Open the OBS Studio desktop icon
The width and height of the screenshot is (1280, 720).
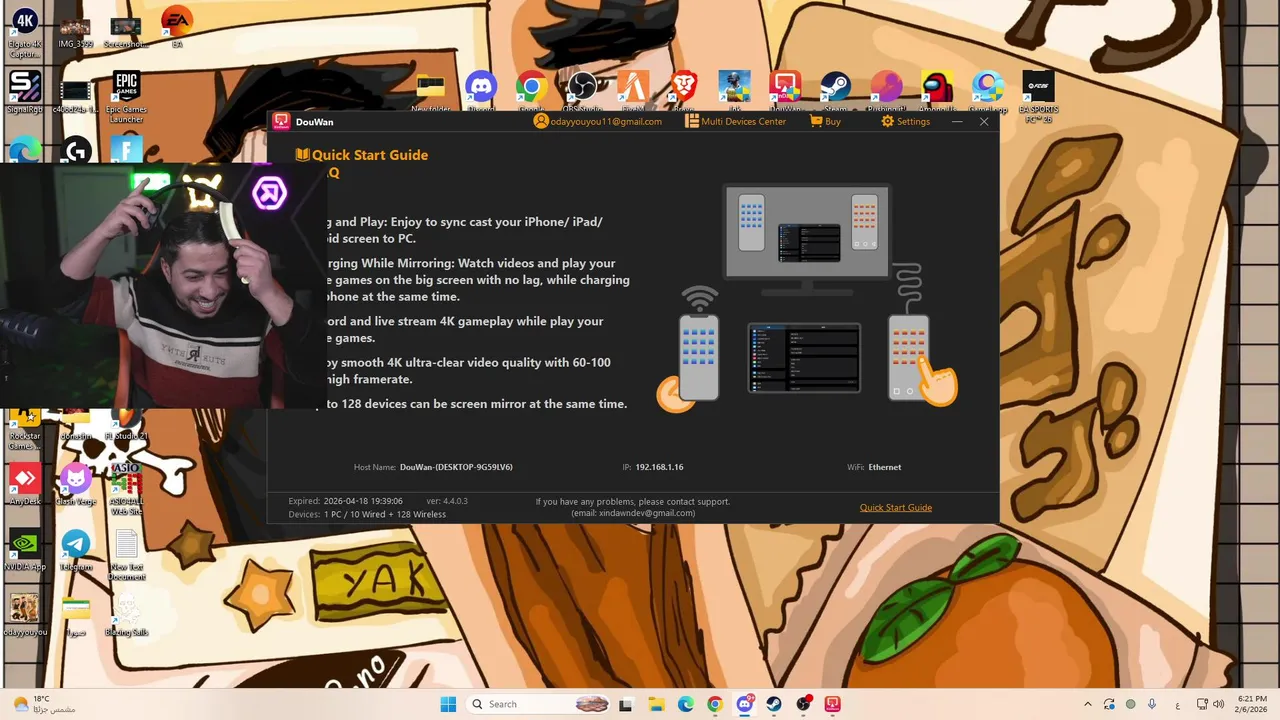[582, 92]
